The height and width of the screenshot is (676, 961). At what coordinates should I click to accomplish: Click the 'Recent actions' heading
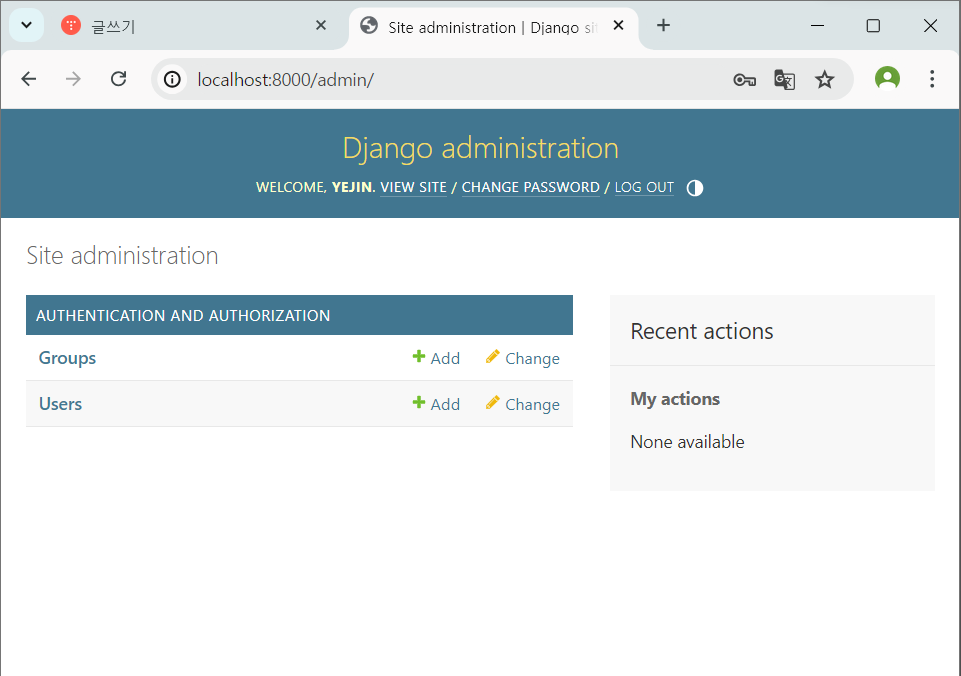click(702, 332)
